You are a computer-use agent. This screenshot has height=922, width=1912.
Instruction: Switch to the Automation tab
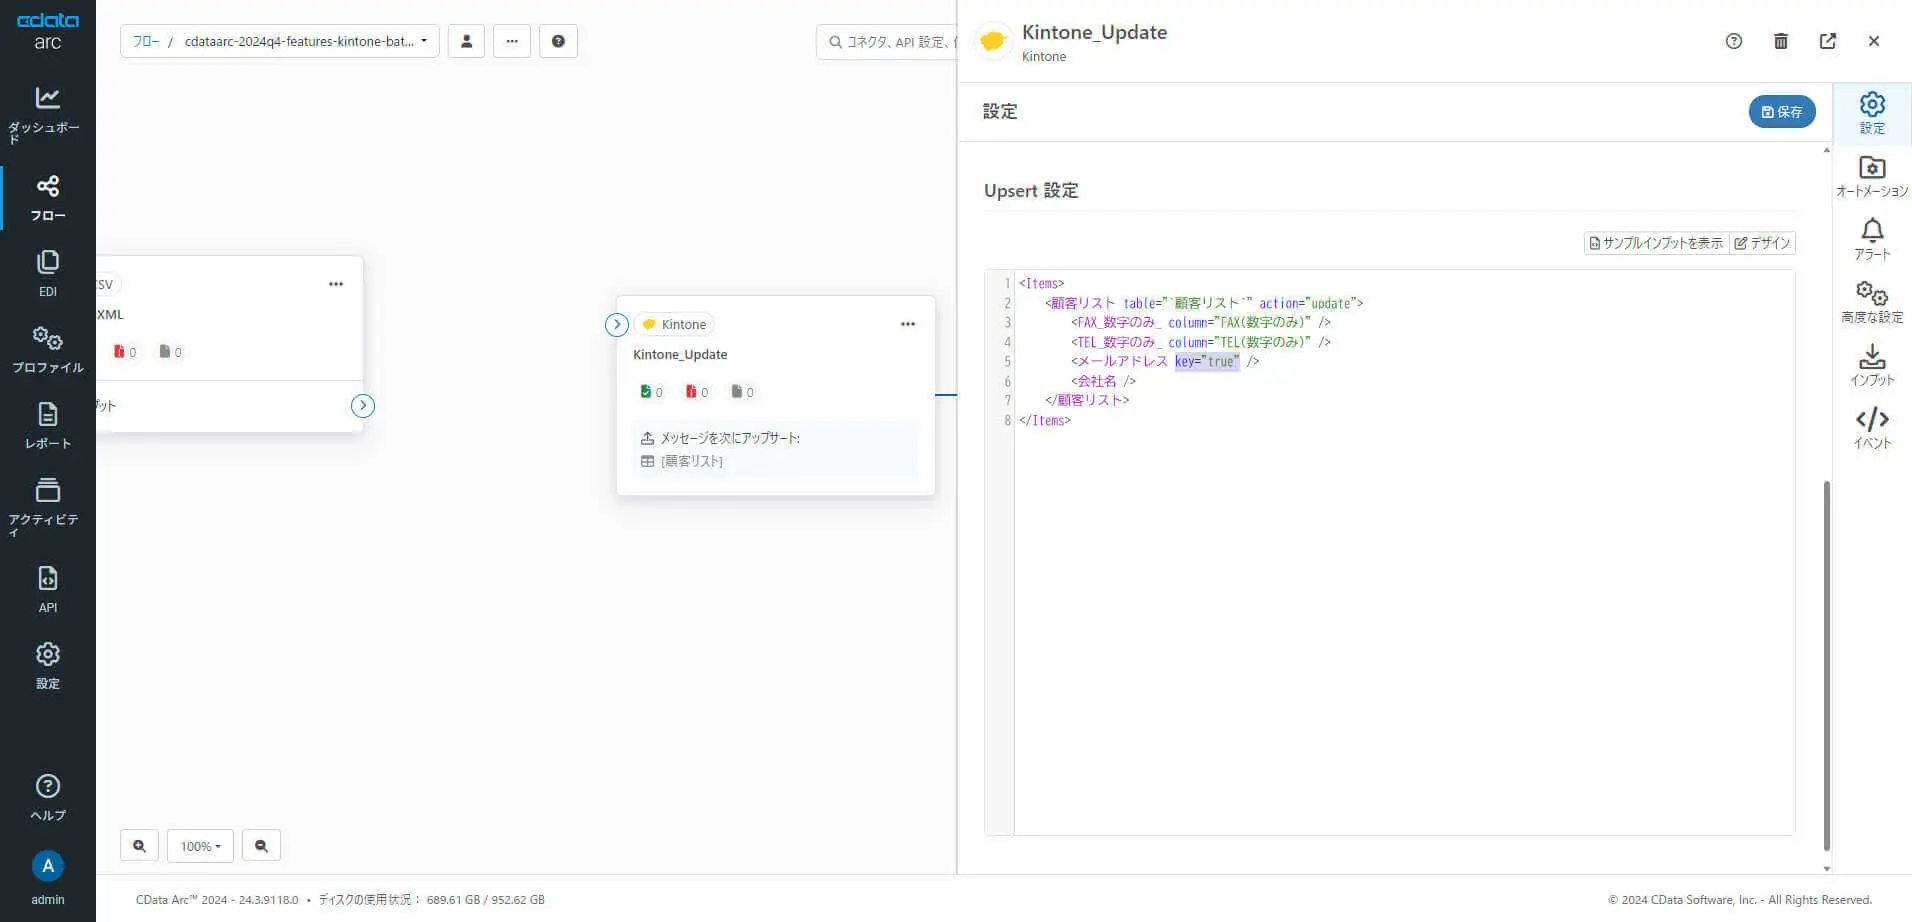pyautogui.click(x=1872, y=176)
